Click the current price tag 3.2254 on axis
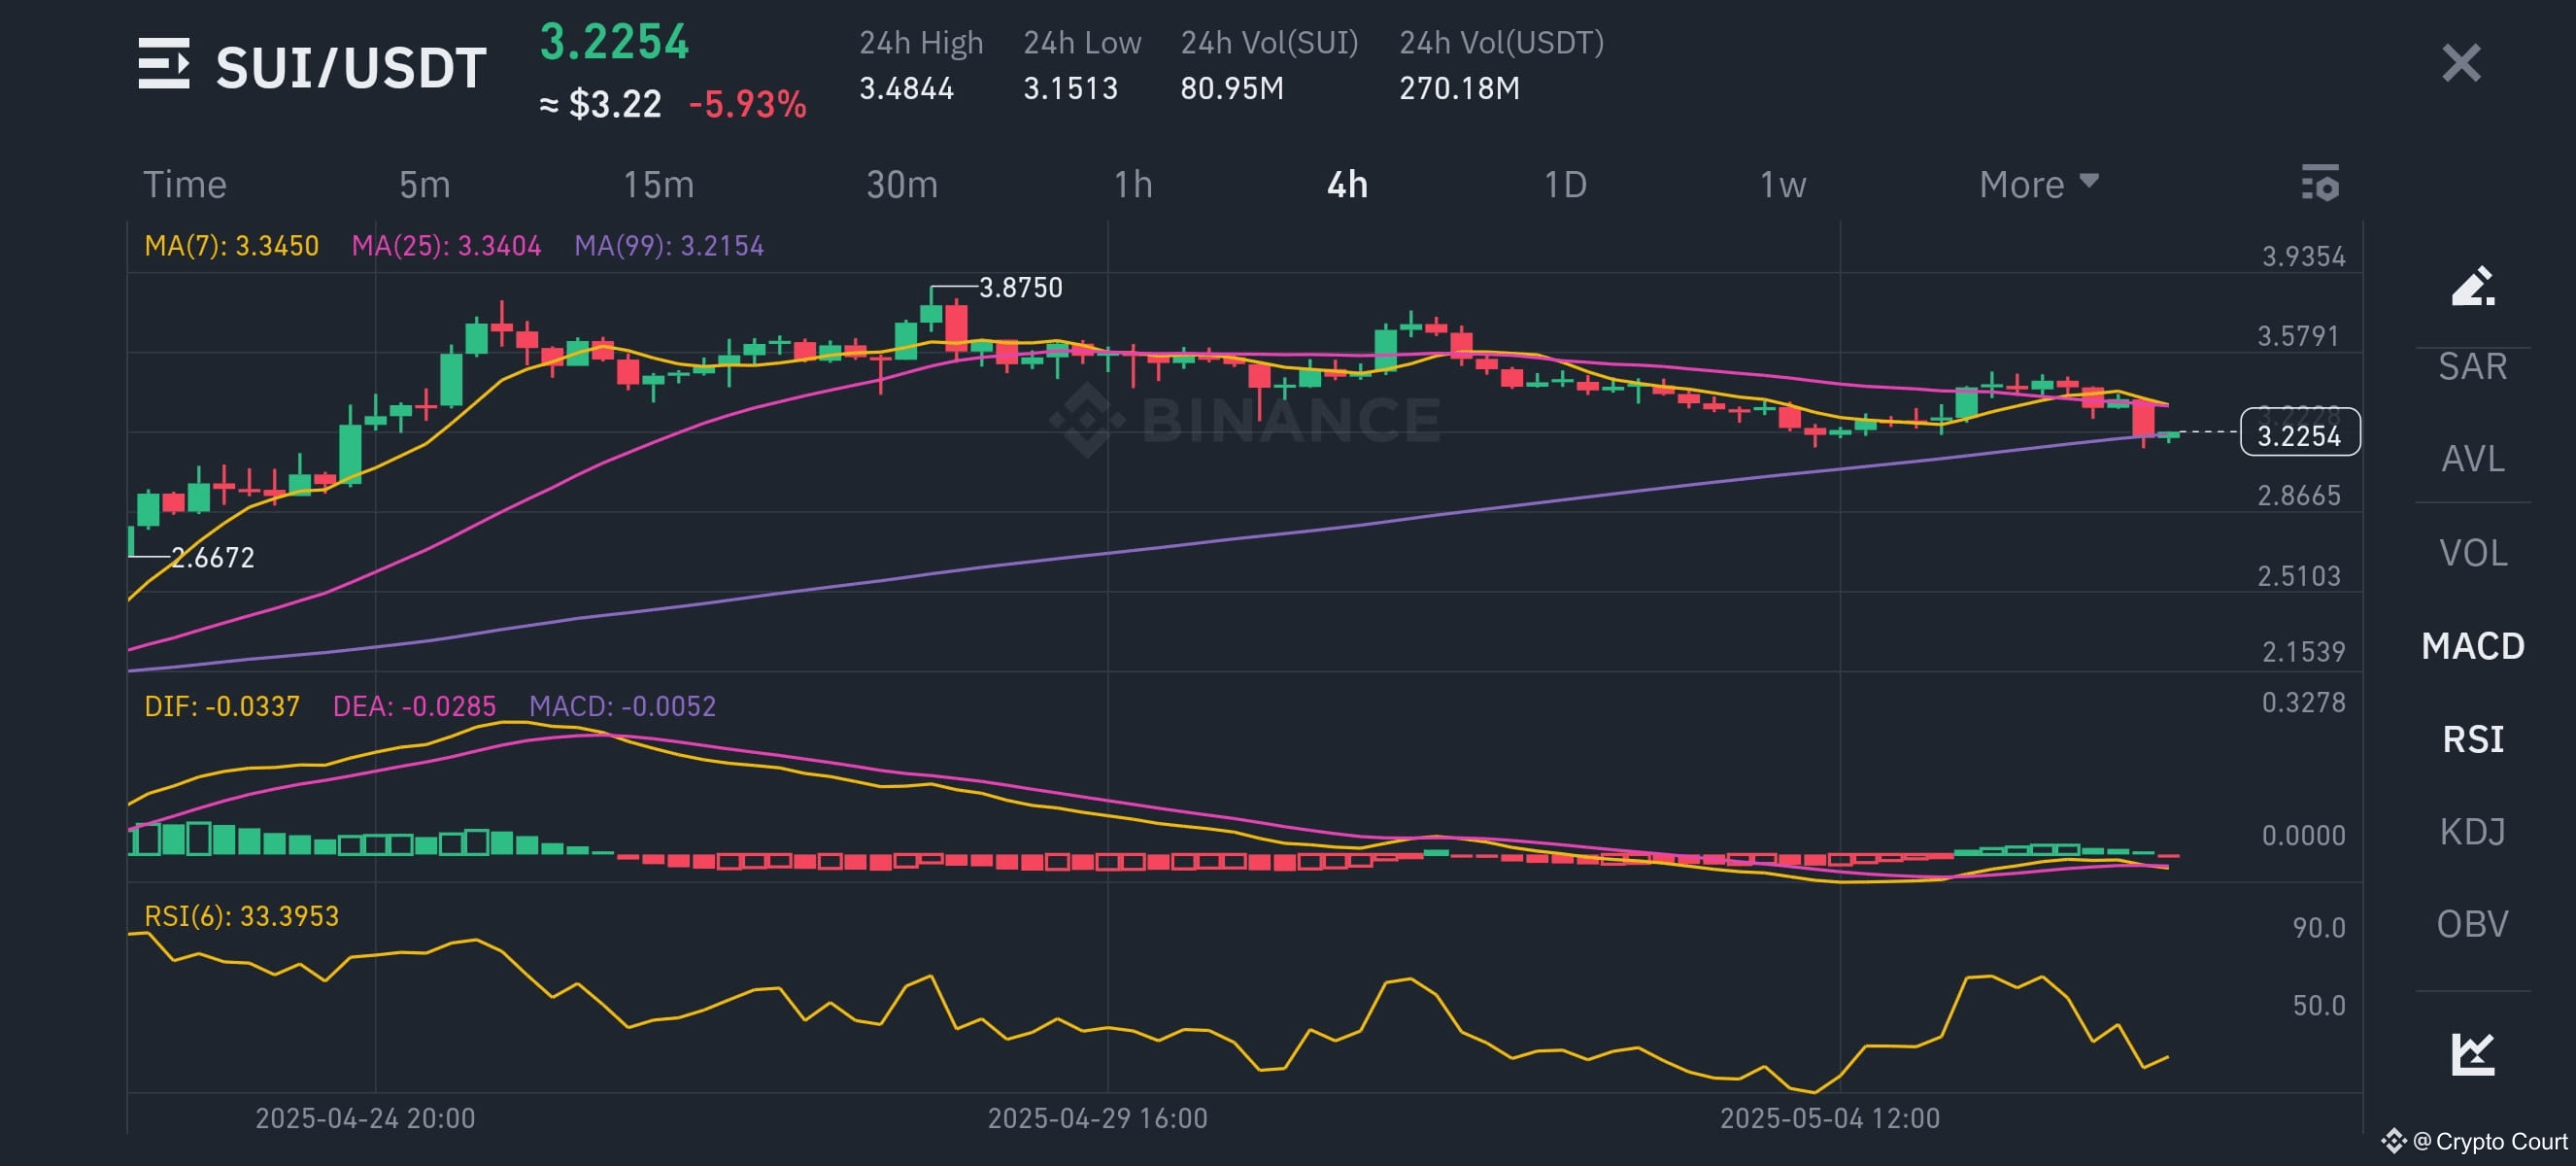Viewport: 2576px width, 1166px height. click(2300, 433)
